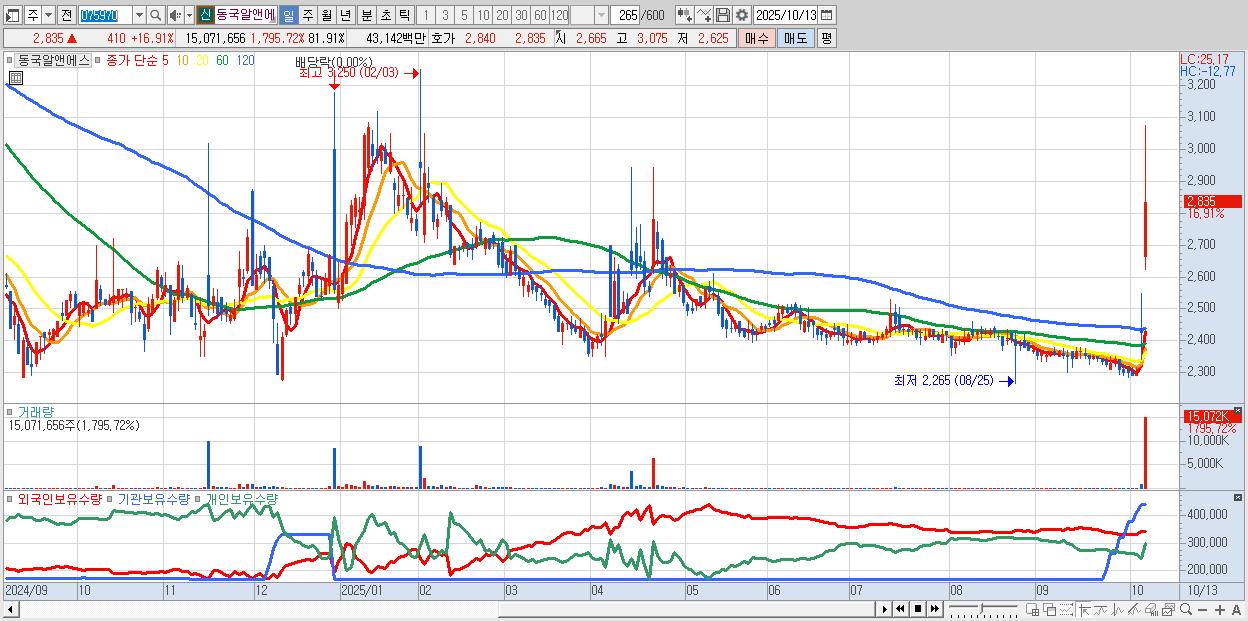Click the 평 button
Image resolution: width=1248 pixels, height=621 pixels.
click(x=826, y=38)
